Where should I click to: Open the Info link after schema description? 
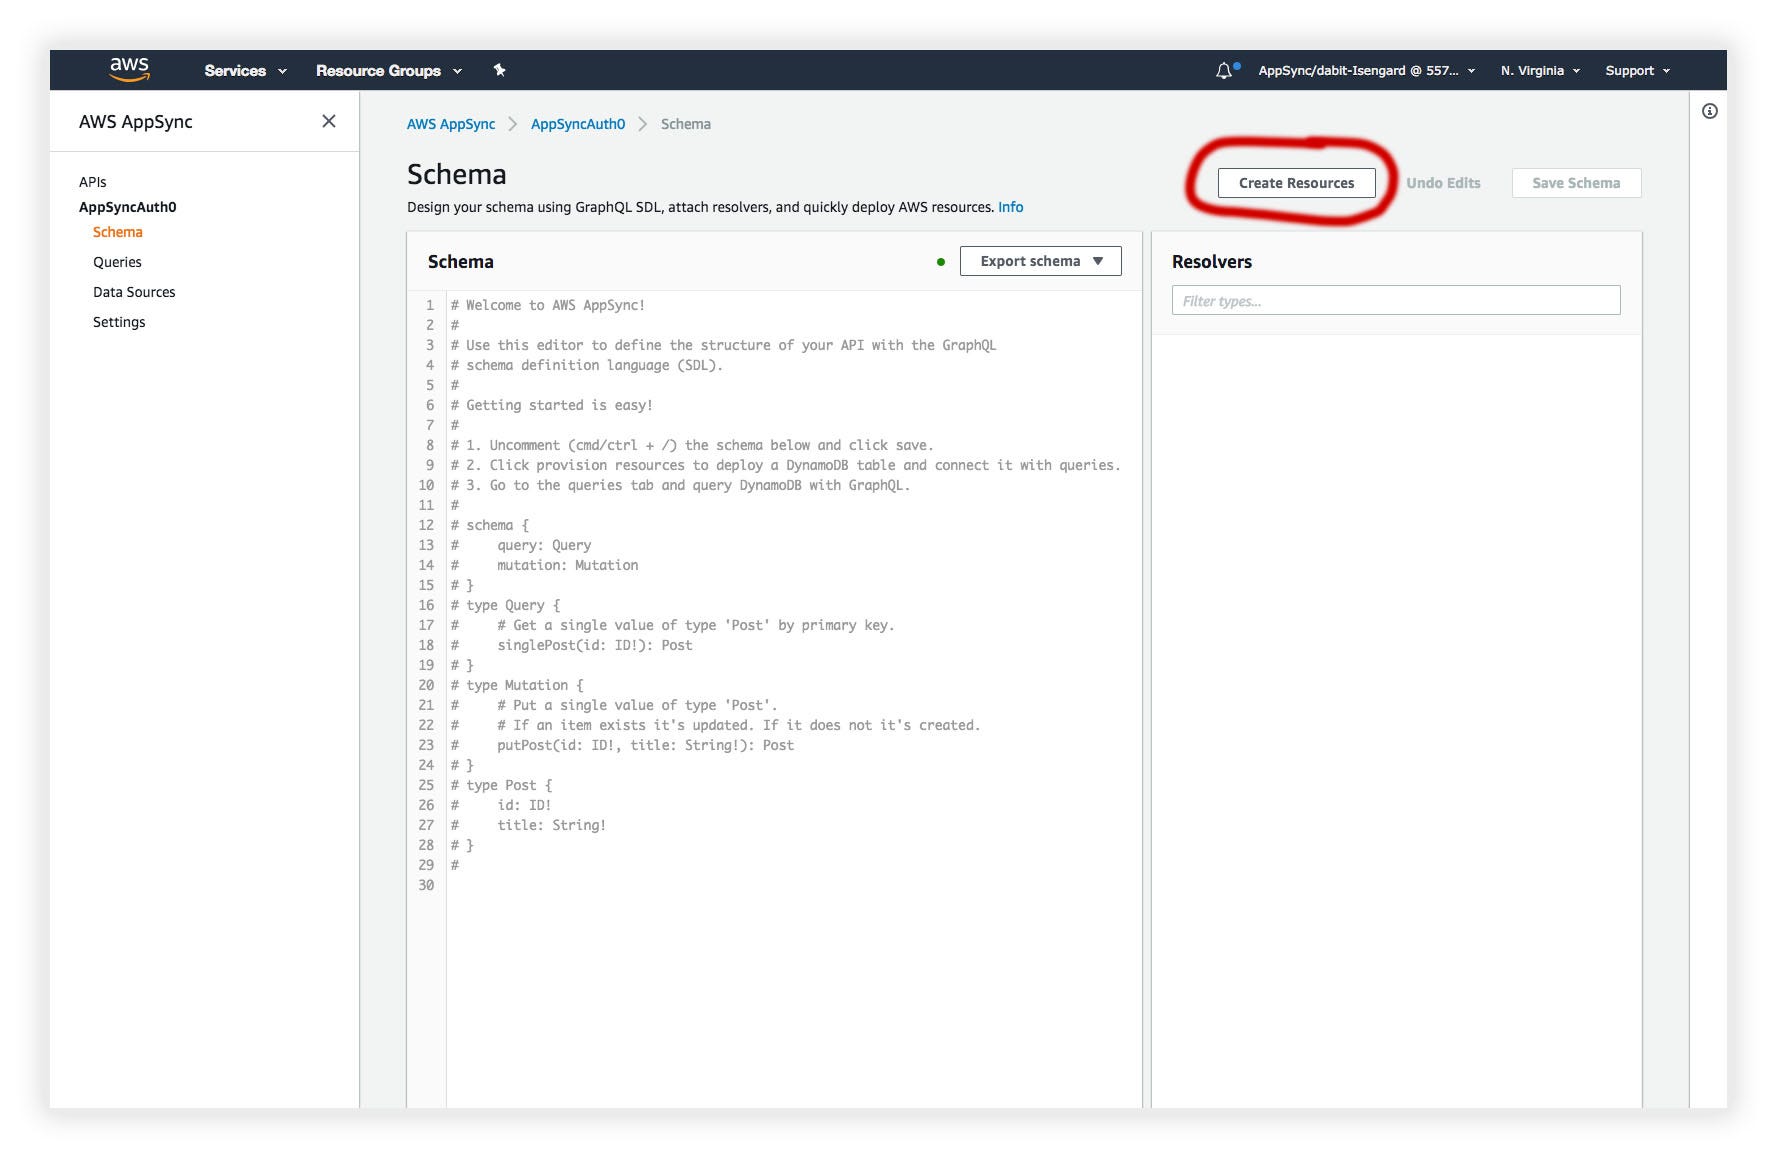pyautogui.click(x=1010, y=207)
